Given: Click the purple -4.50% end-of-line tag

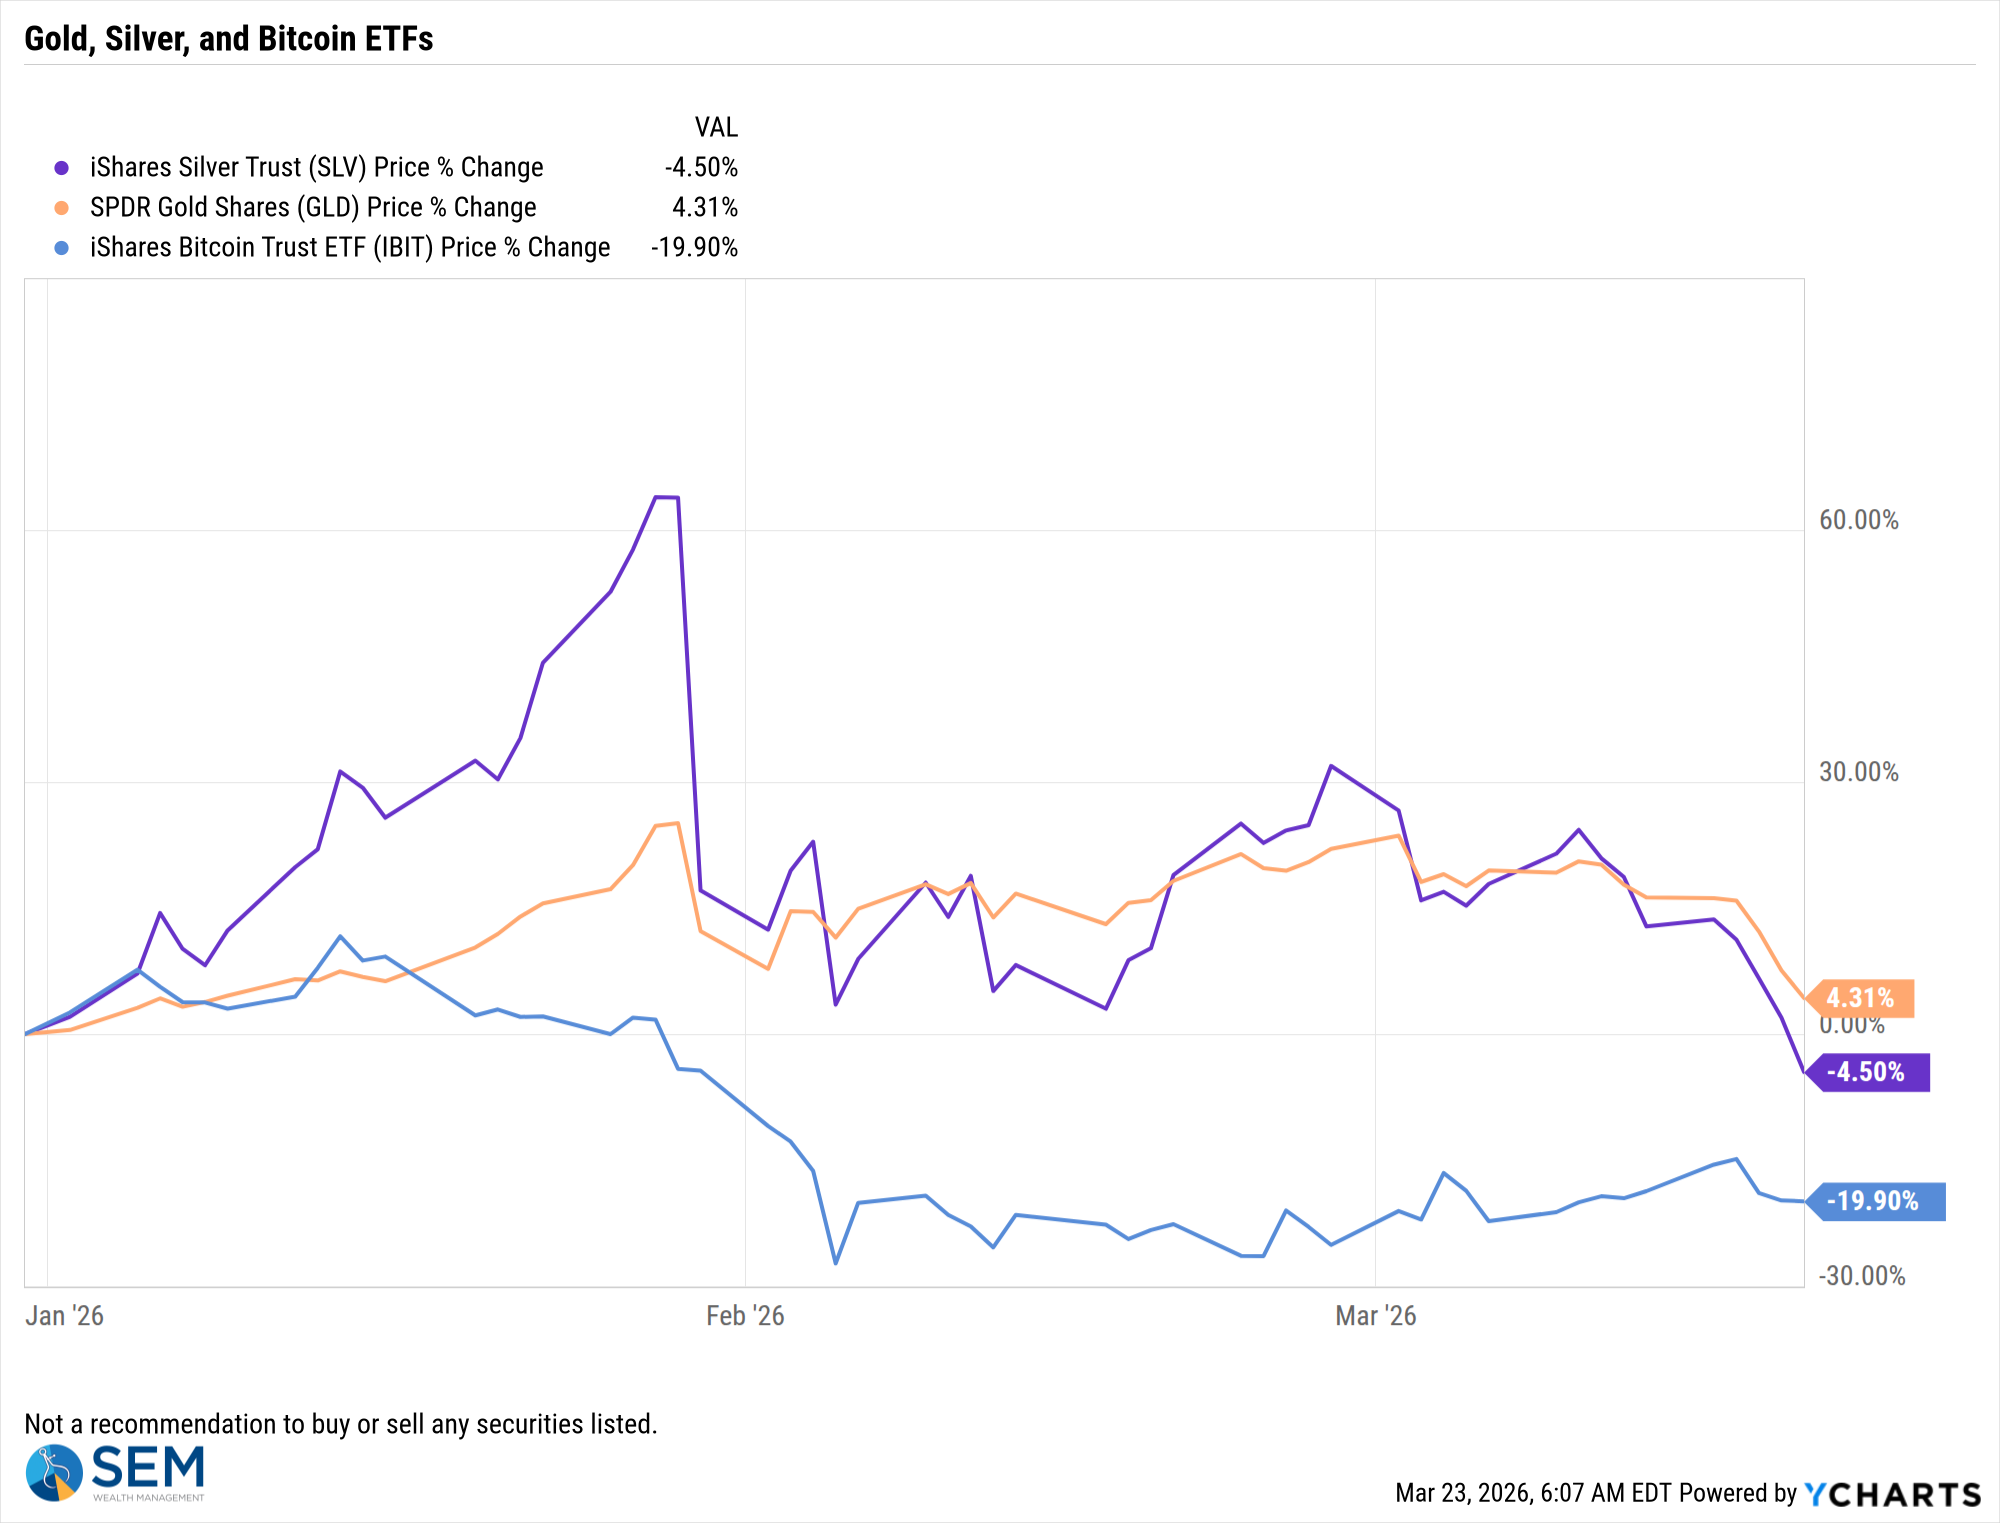Looking at the screenshot, I should pos(1868,1072).
